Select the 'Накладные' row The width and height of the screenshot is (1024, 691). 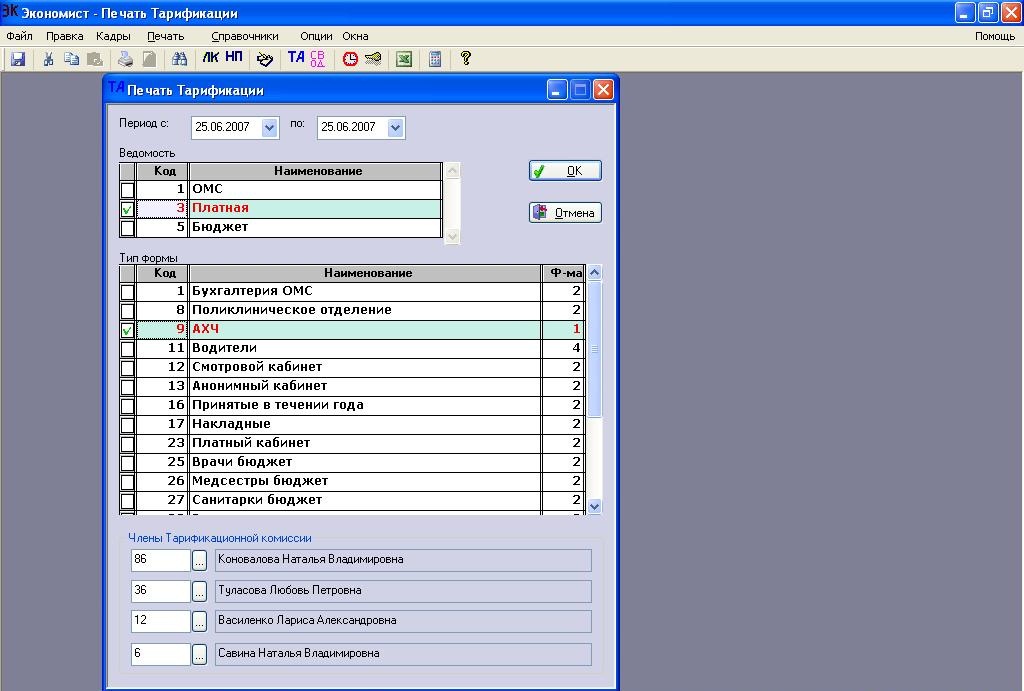pyautogui.click(x=352, y=425)
